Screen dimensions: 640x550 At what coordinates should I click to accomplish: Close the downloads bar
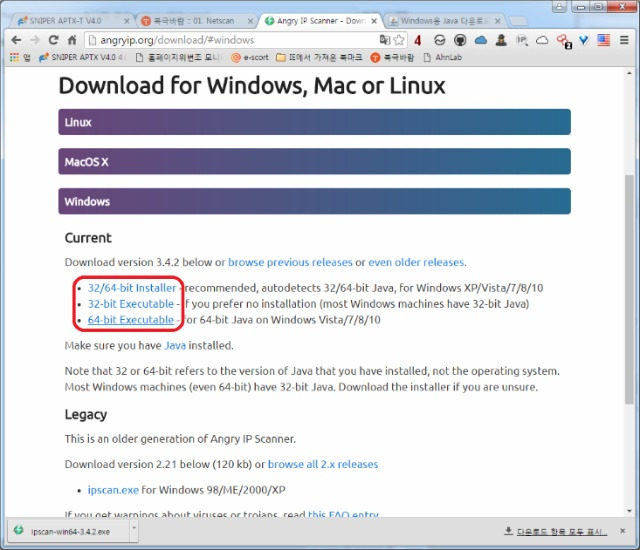[622, 531]
